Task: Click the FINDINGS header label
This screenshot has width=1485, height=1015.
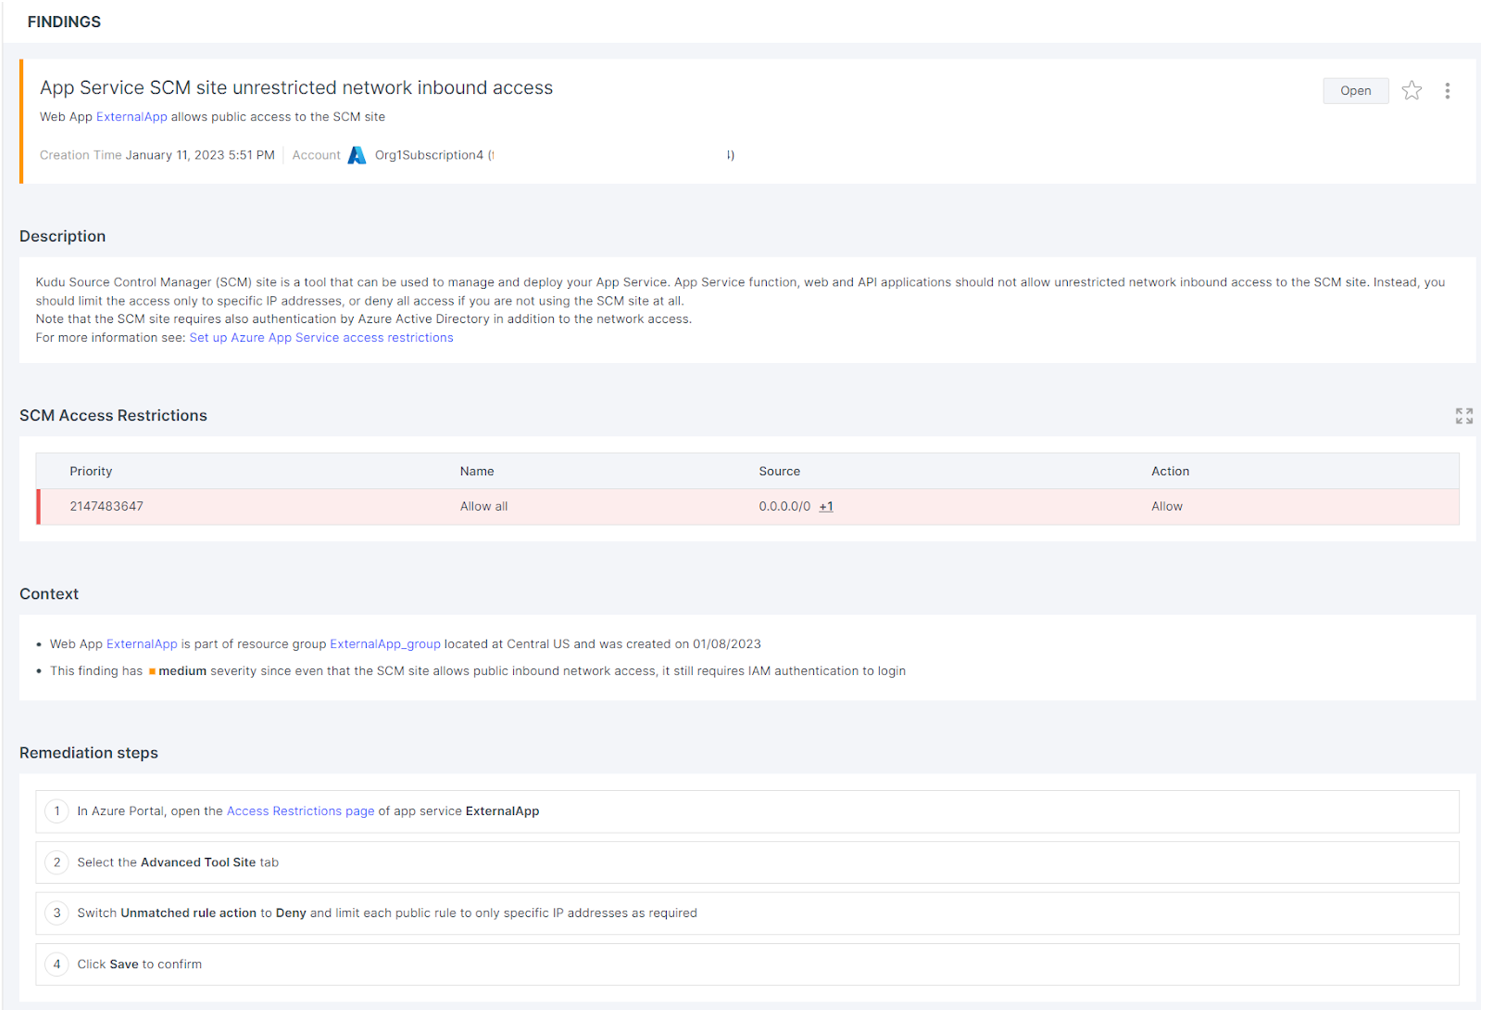Action: point(64,22)
